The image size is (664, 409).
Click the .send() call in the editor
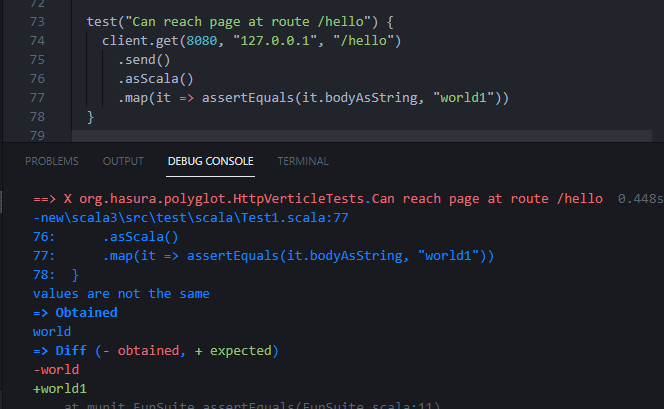(144, 60)
